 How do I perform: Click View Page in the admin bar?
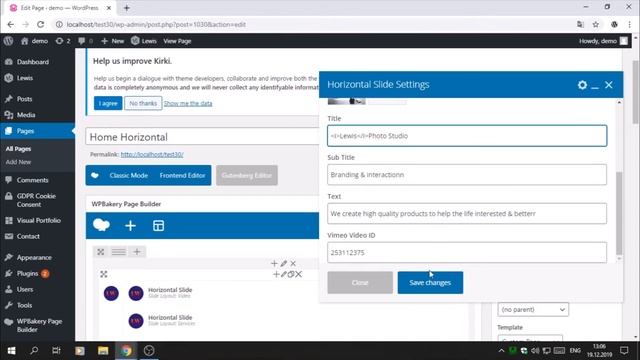(177, 41)
